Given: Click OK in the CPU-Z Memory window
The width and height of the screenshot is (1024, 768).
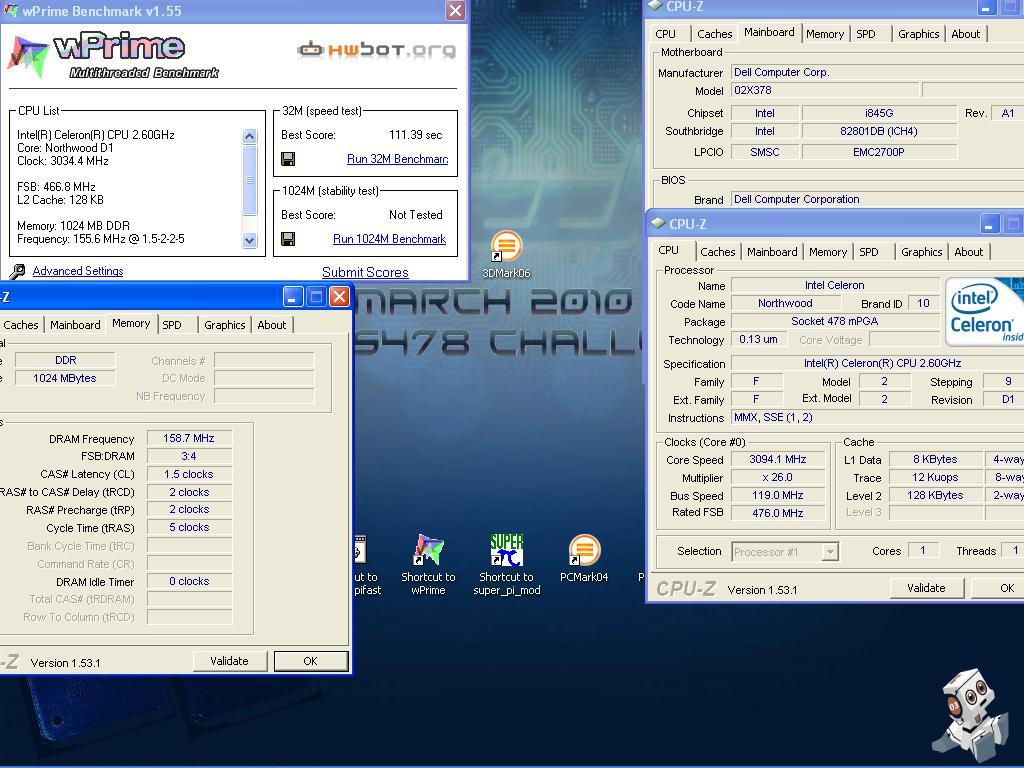Looking at the screenshot, I should coord(310,661).
